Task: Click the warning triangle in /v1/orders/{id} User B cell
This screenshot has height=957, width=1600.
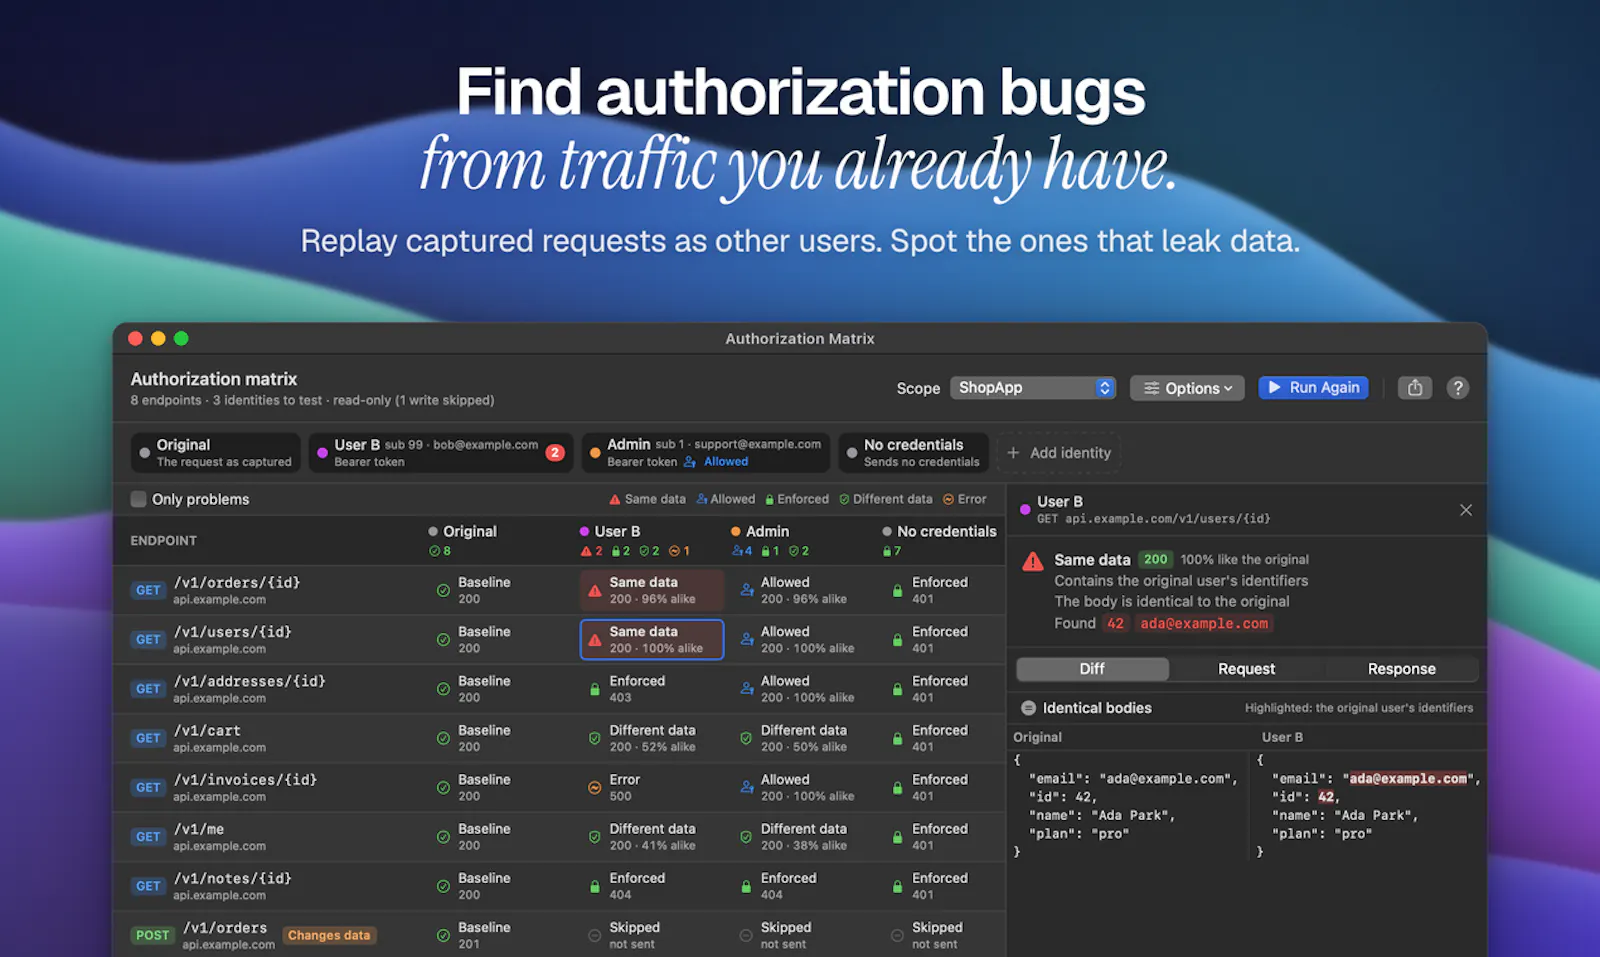Action: pyautogui.click(x=595, y=591)
